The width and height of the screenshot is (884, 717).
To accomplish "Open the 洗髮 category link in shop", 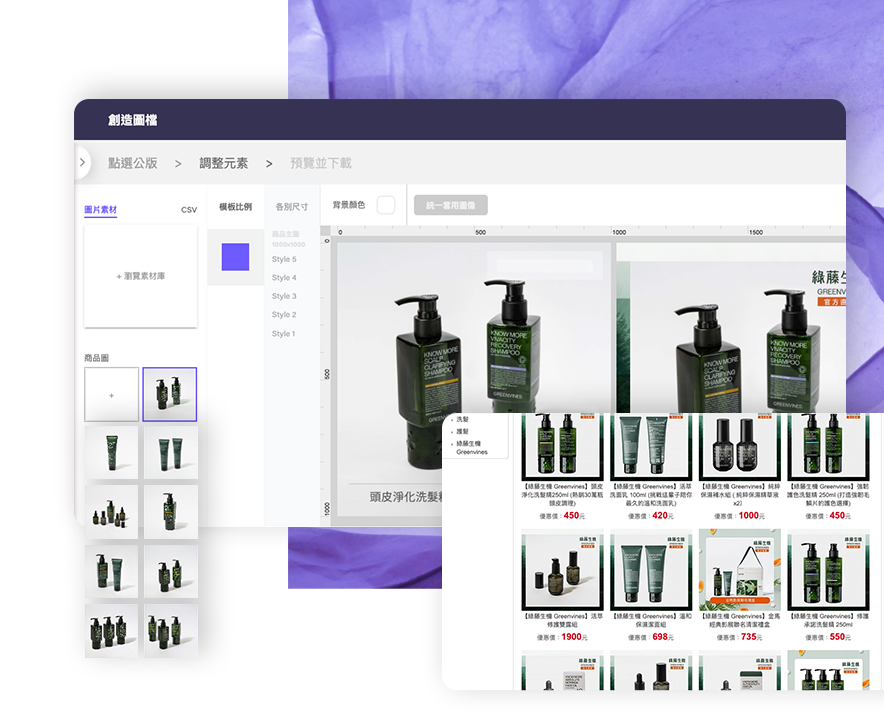I will pyautogui.click(x=462, y=419).
